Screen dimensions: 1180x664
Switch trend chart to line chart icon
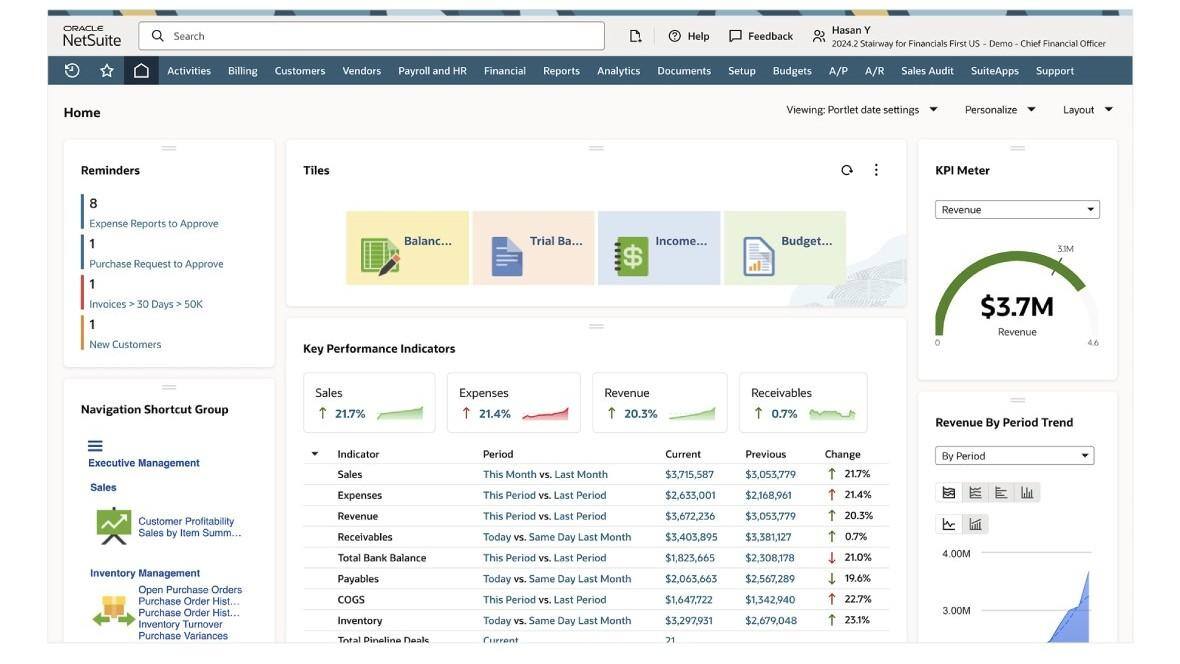(x=949, y=525)
